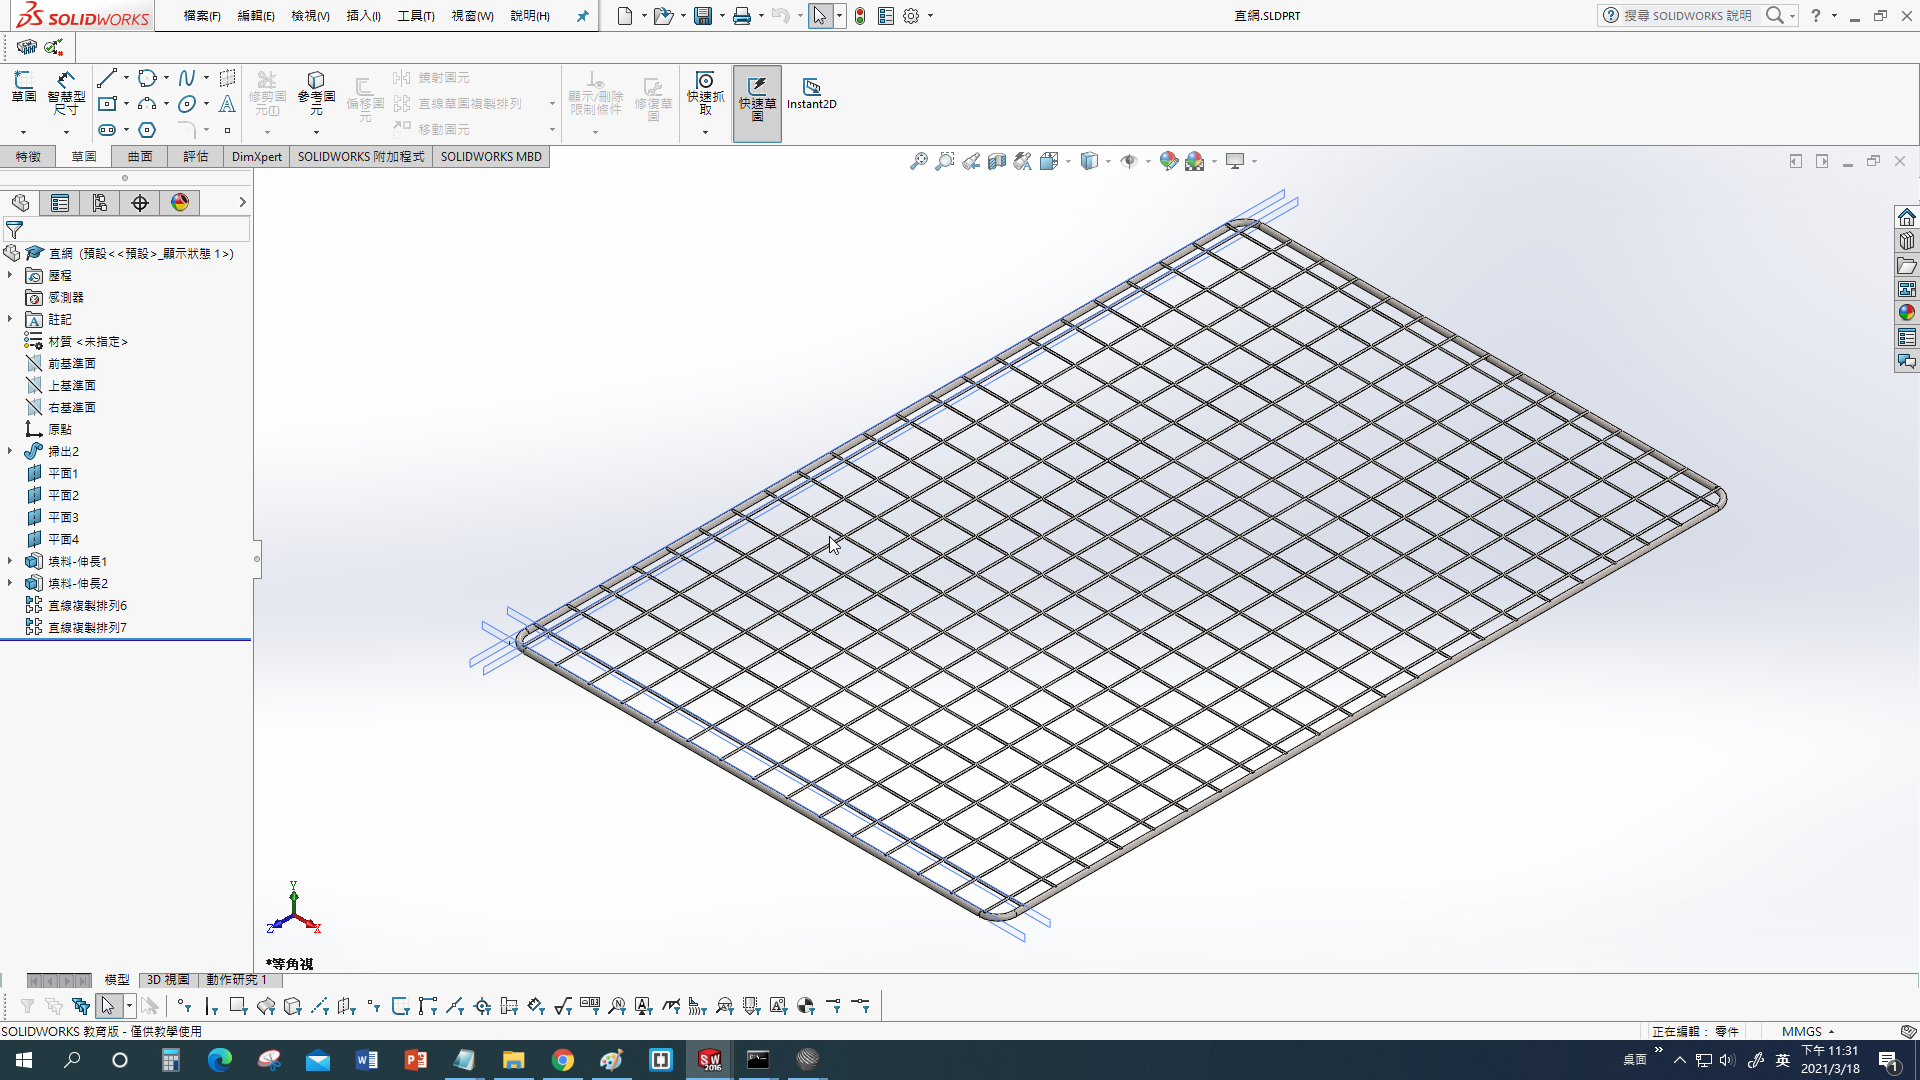Open Chrome from the Windows taskbar
Screen dimensions: 1920x1080
click(x=563, y=1060)
